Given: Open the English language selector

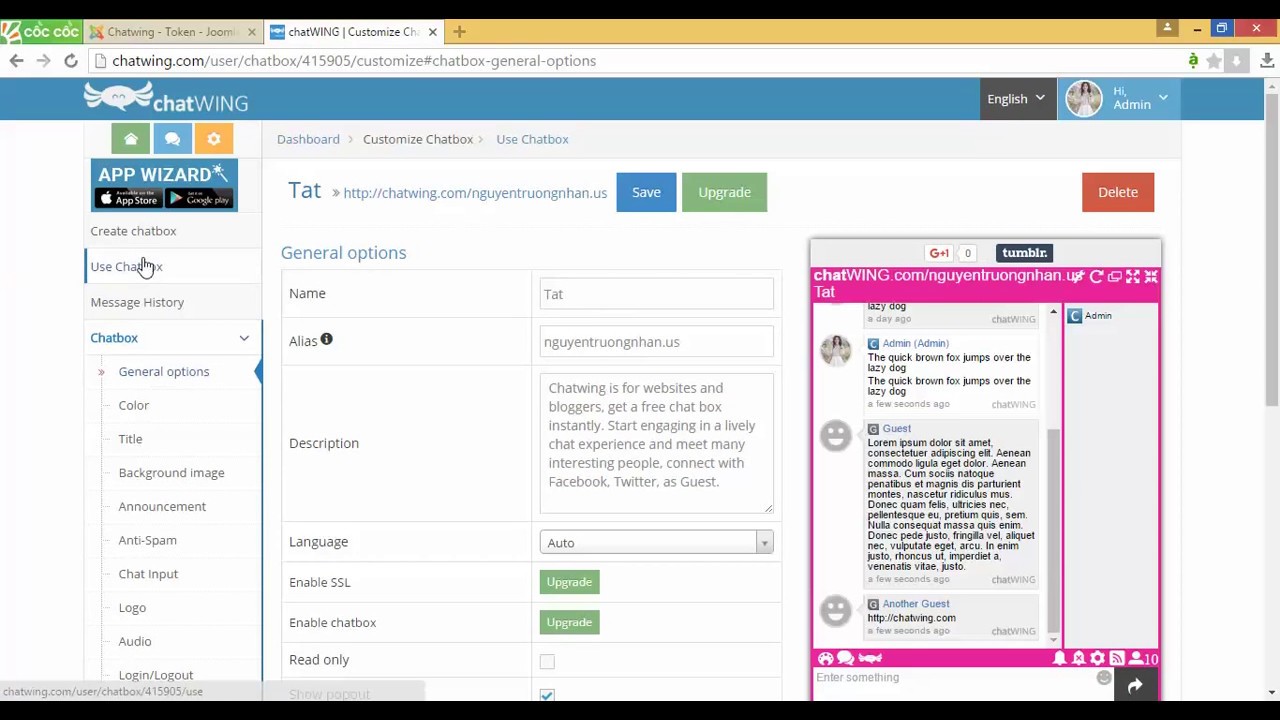Looking at the screenshot, I should (x=1016, y=98).
